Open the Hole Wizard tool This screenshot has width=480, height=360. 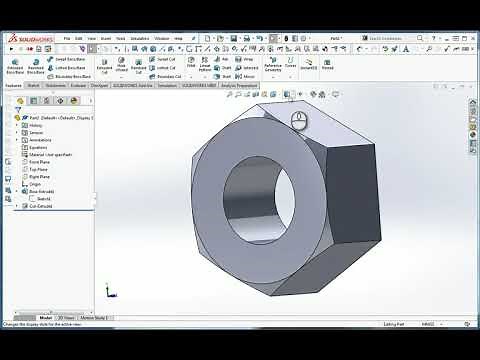pyautogui.click(x=121, y=64)
